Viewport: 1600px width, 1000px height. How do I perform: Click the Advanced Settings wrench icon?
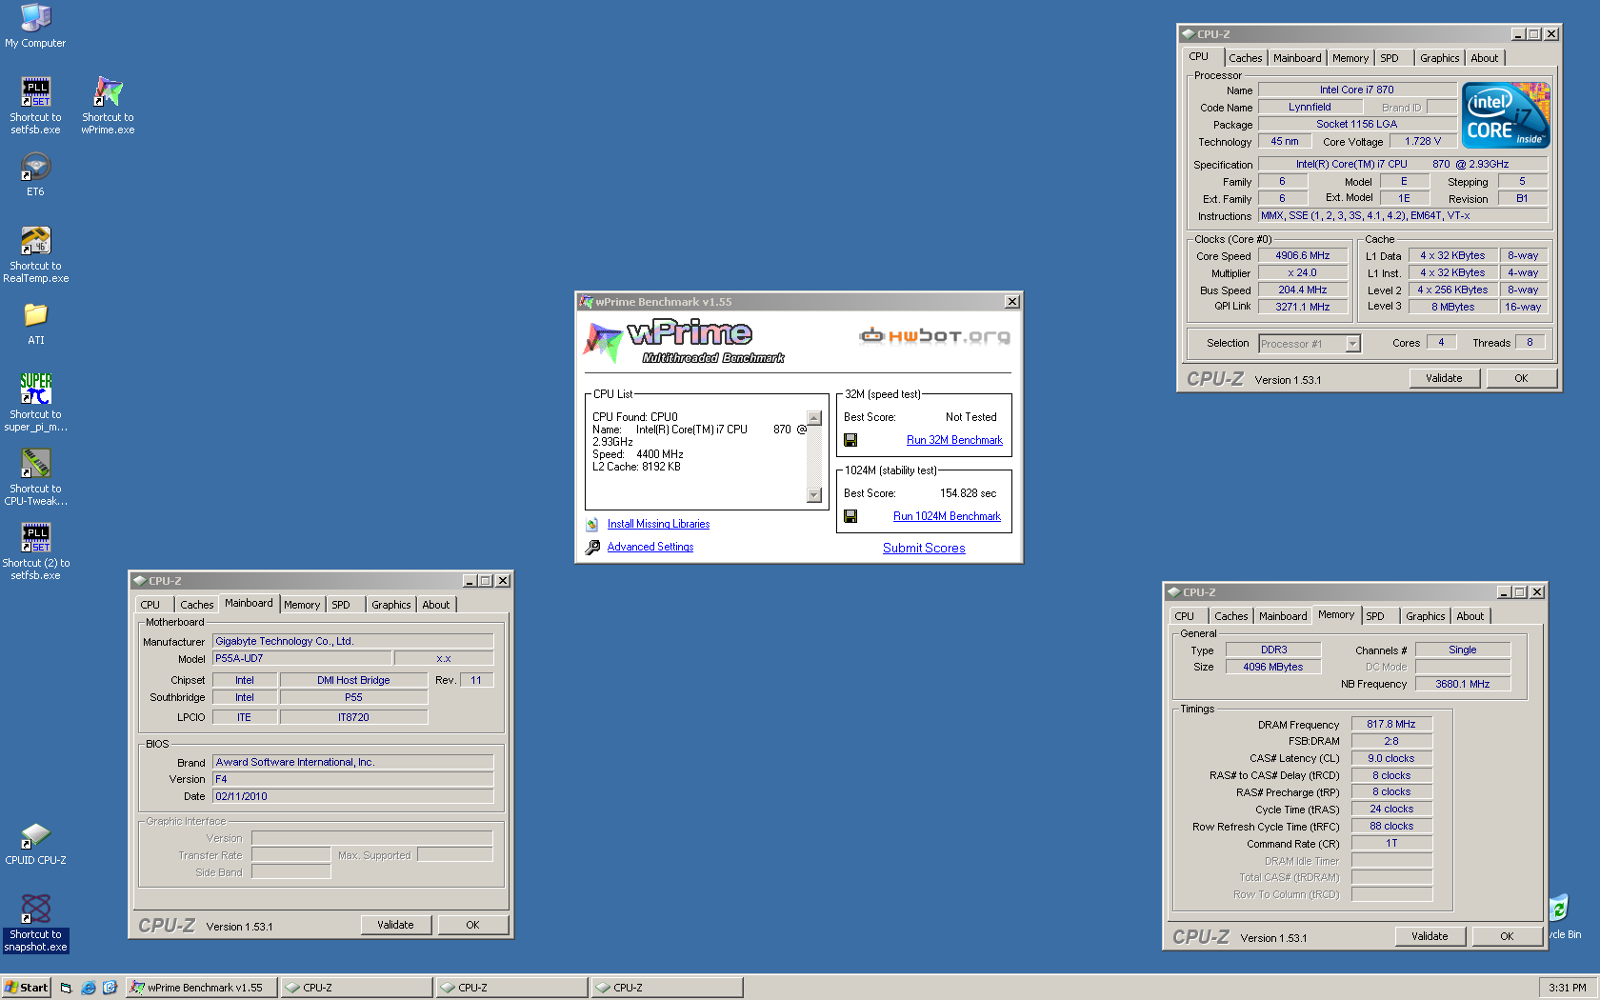tap(592, 547)
